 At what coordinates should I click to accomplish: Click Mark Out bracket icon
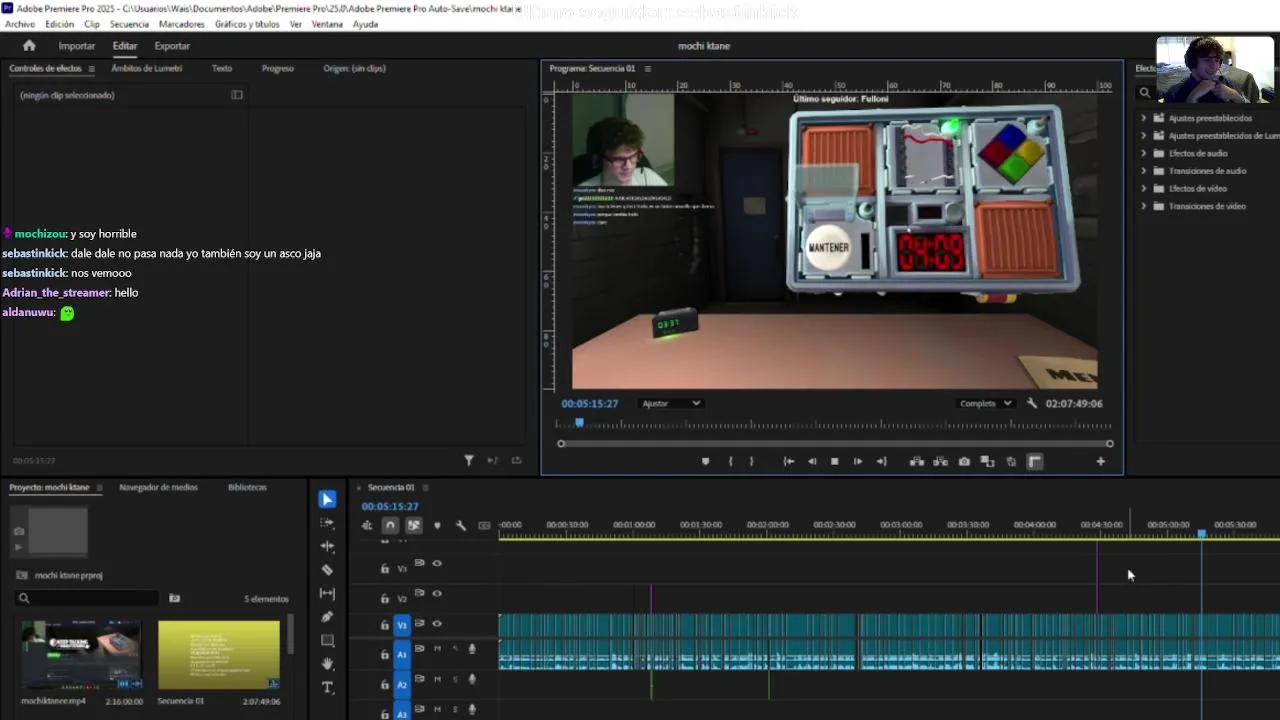click(x=752, y=461)
